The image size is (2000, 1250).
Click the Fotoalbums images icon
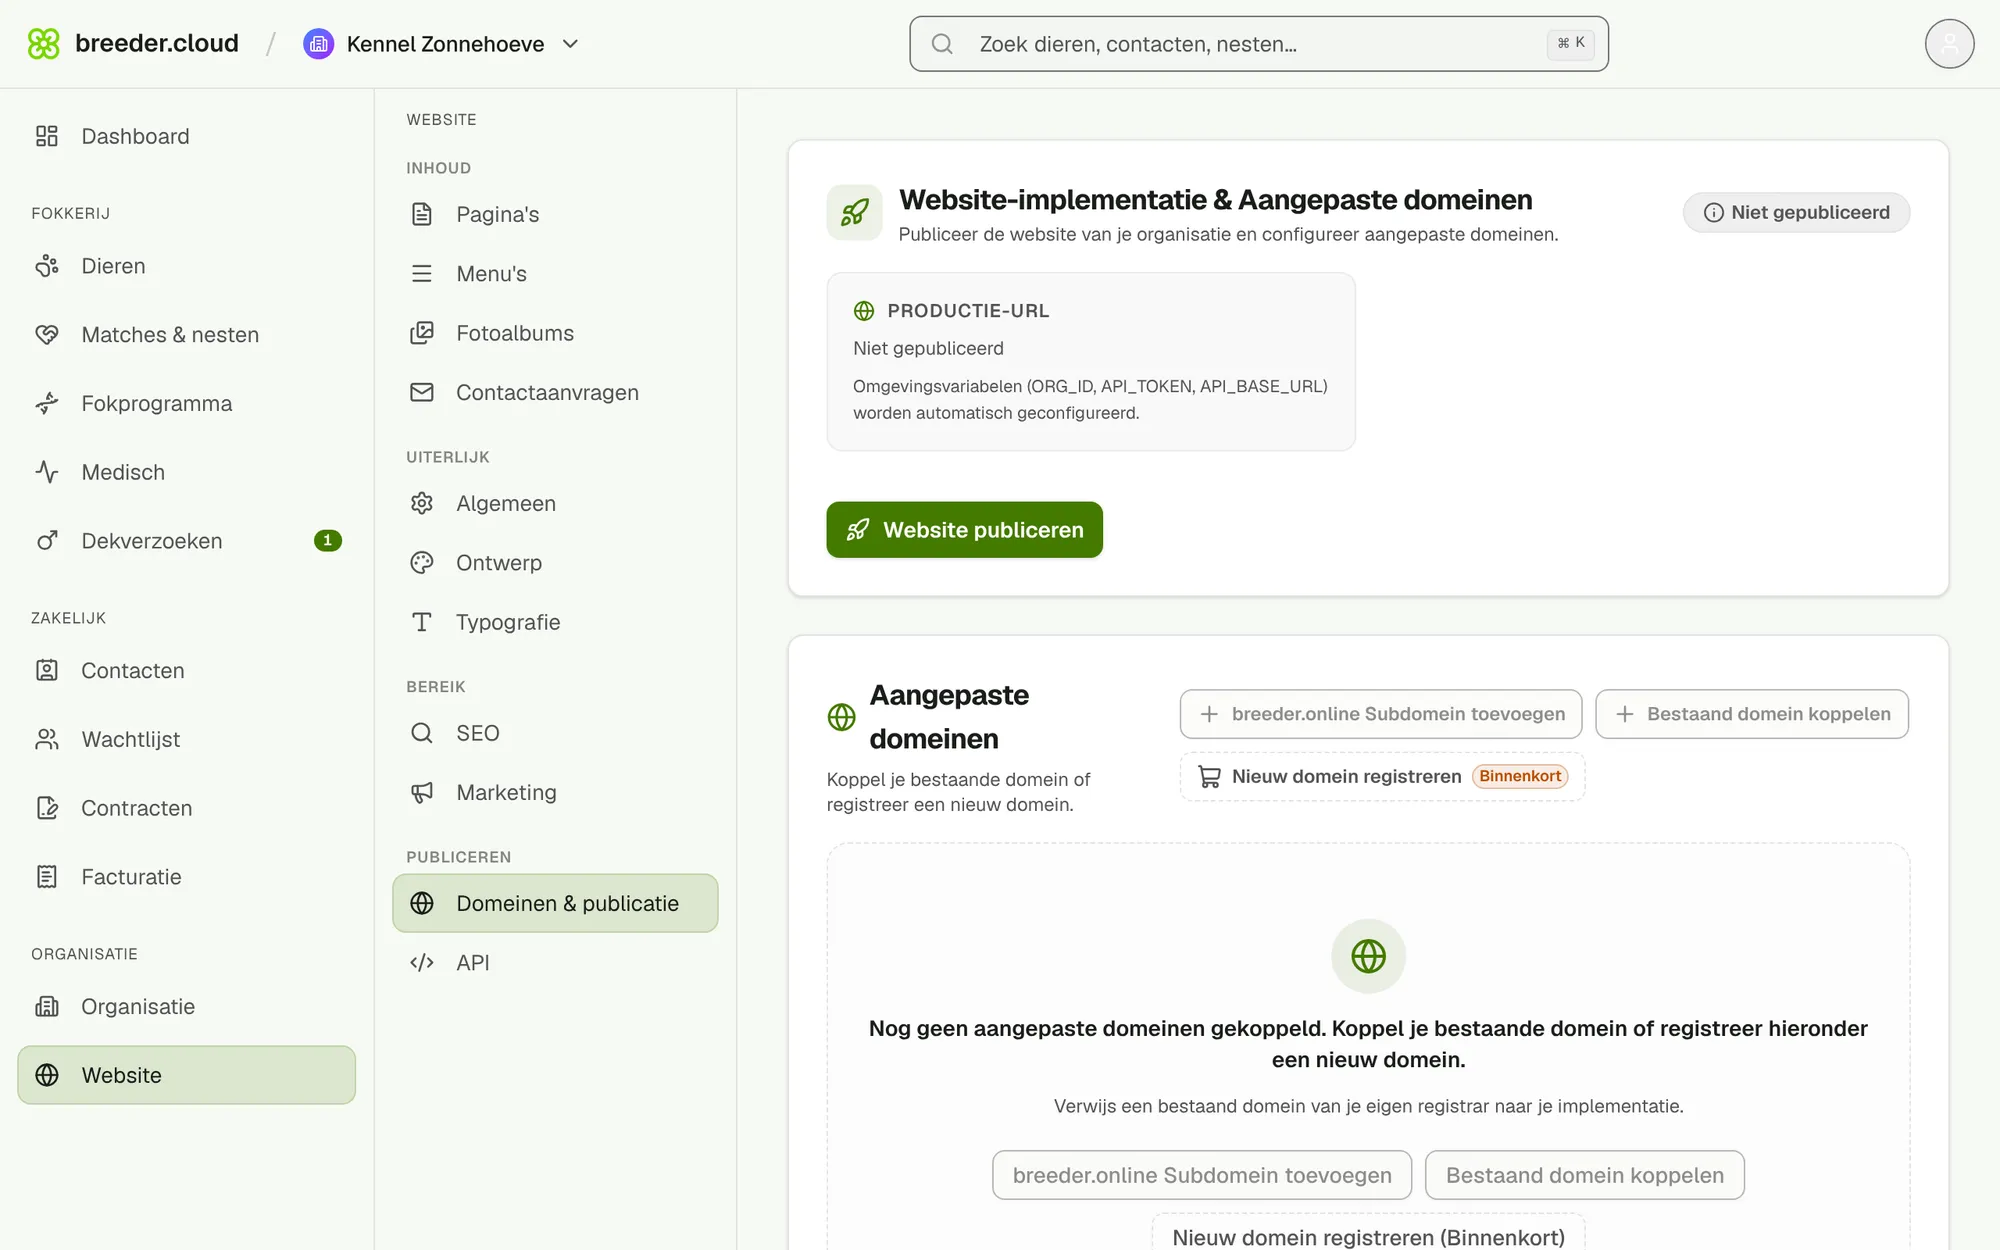click(422, 333)
